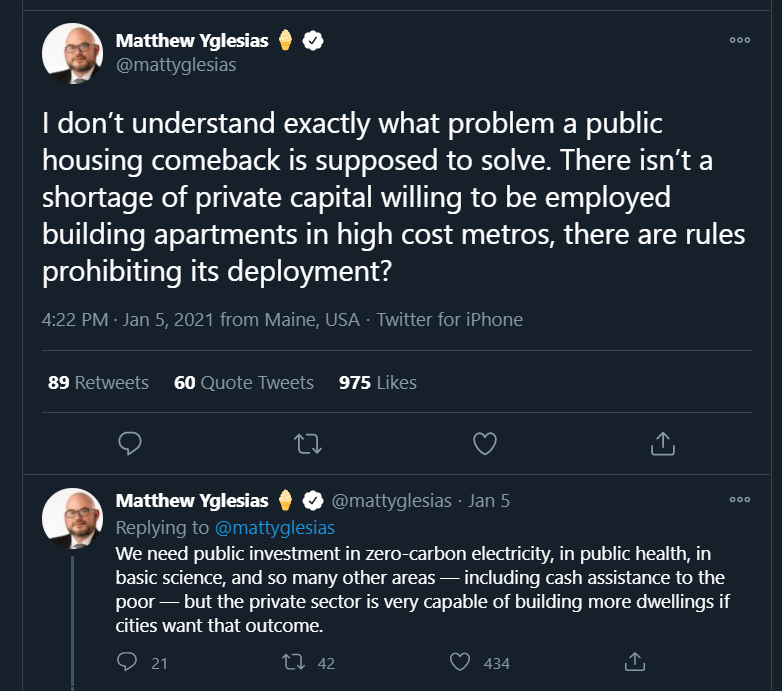Share the main tweet
782x691 pixels.
click(661, 443)
